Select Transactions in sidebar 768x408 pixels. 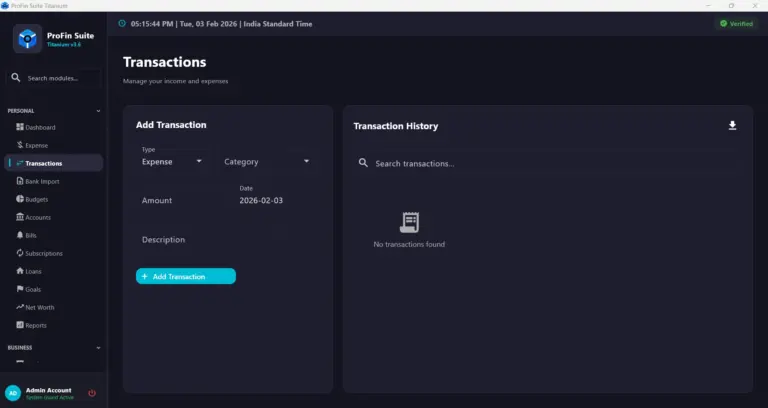click(53, 163)
